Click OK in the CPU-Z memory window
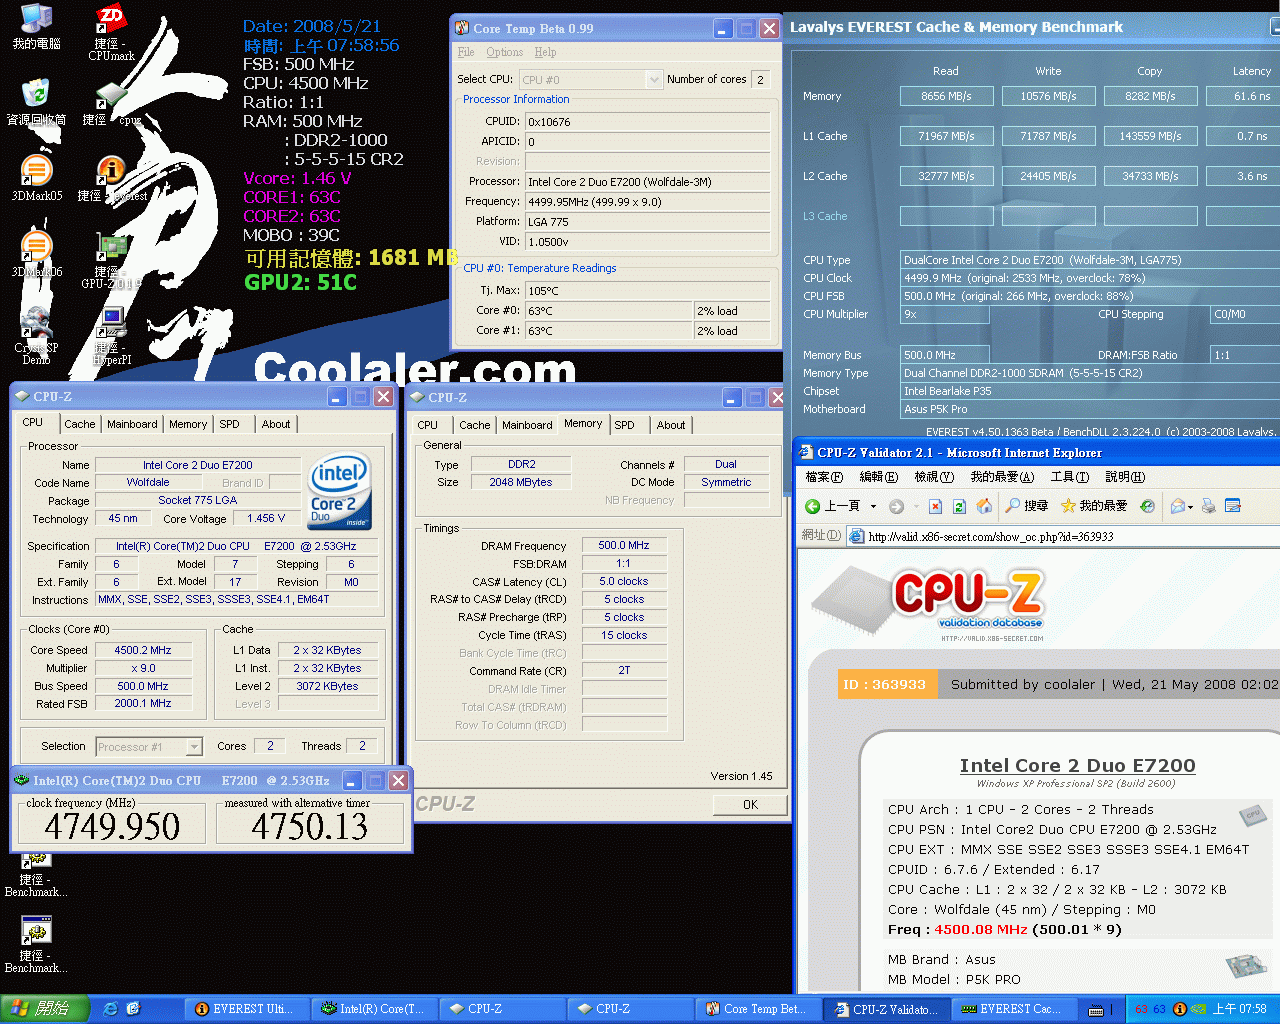1280x1024 pixels. 750,805
